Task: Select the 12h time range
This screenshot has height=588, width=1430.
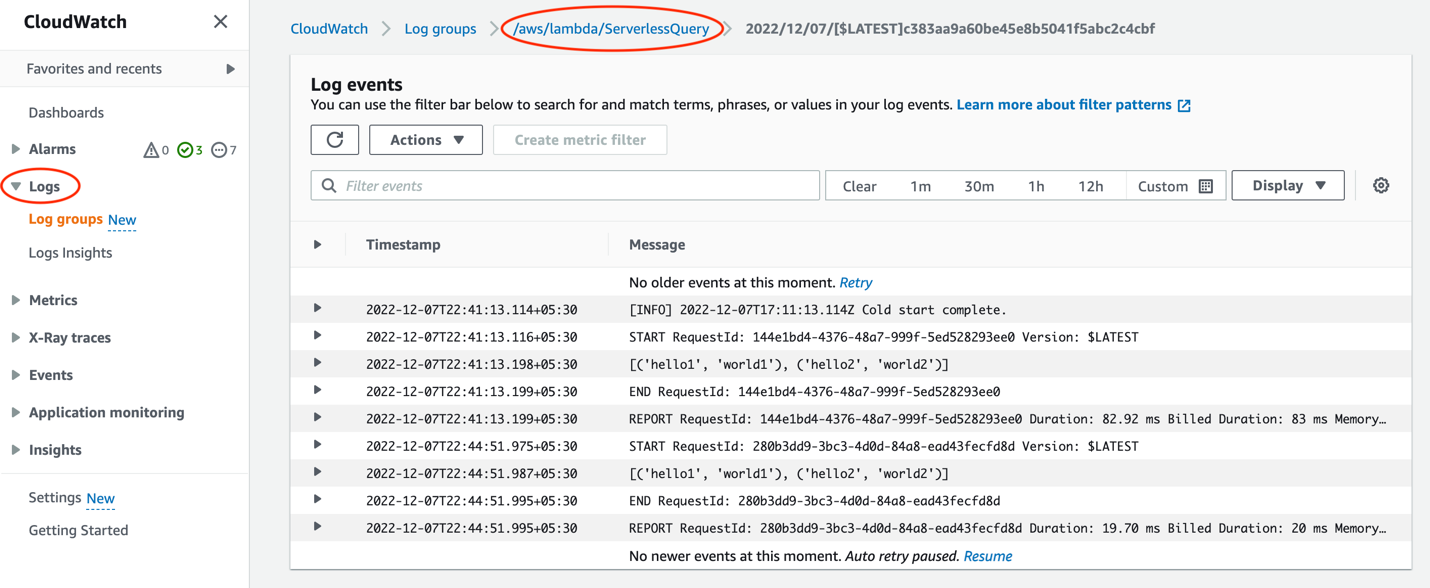Action: click(1091, 186)
